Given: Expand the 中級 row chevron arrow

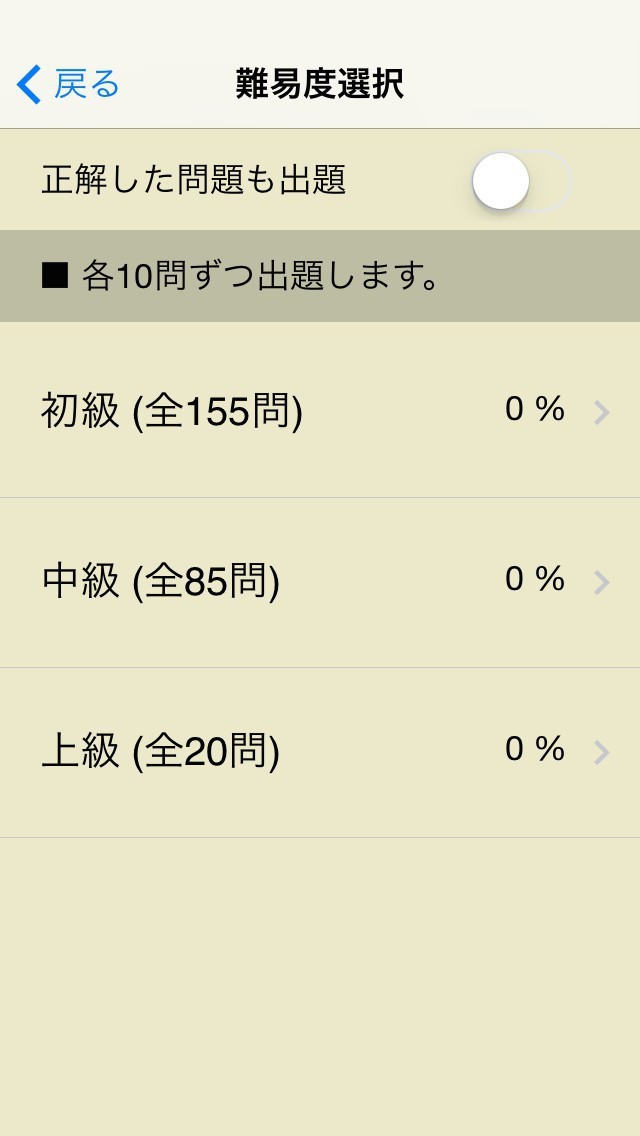Looking at the screenshot, I should point(601,582).
